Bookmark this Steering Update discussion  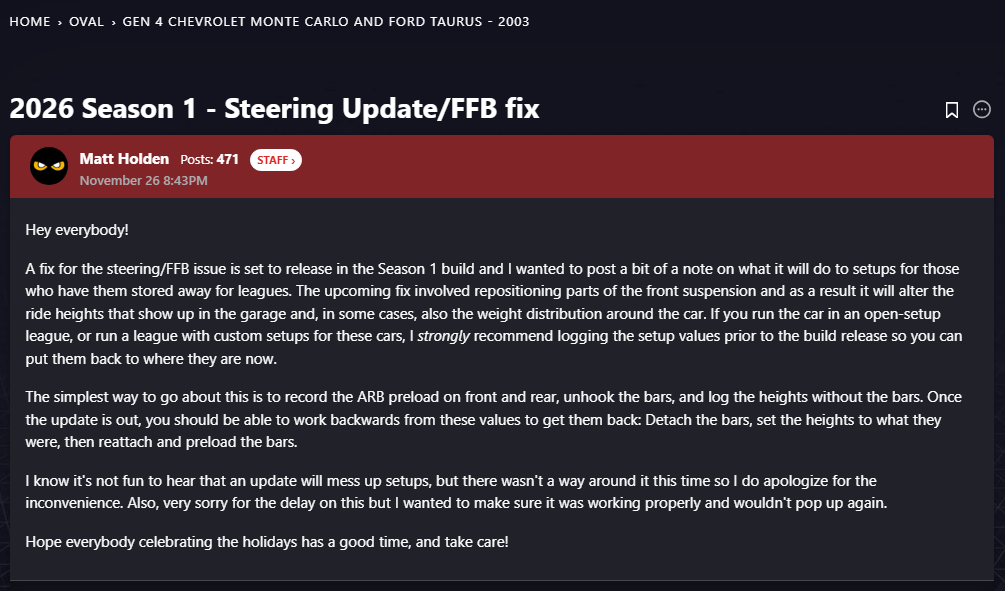click(x=952, y=110)
